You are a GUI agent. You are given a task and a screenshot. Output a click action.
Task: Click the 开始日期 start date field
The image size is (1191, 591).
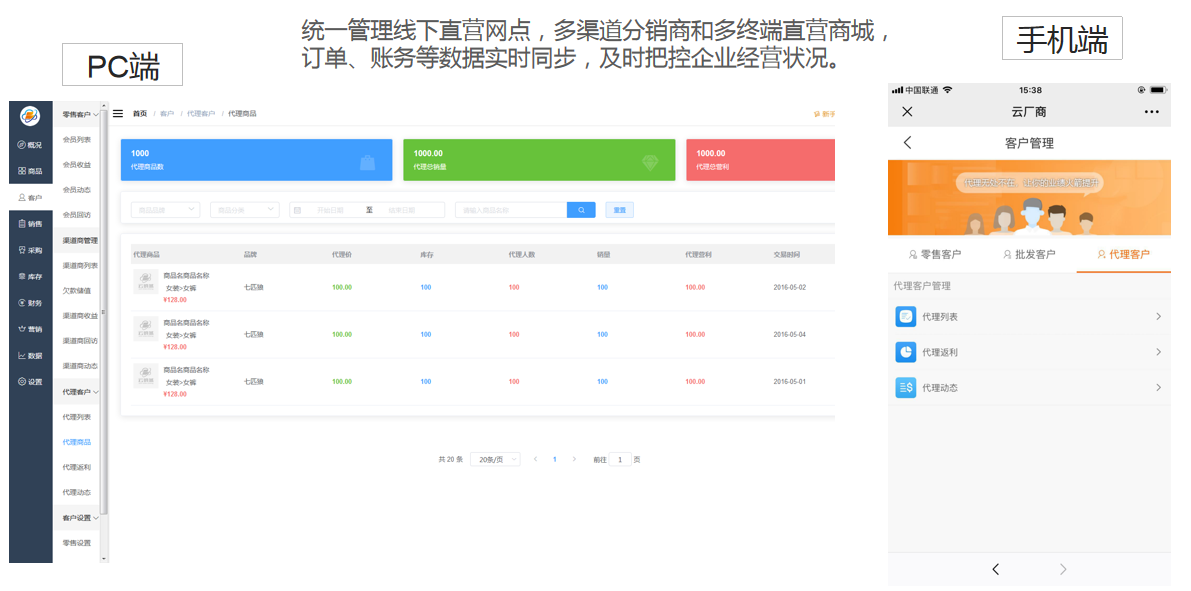330,210
